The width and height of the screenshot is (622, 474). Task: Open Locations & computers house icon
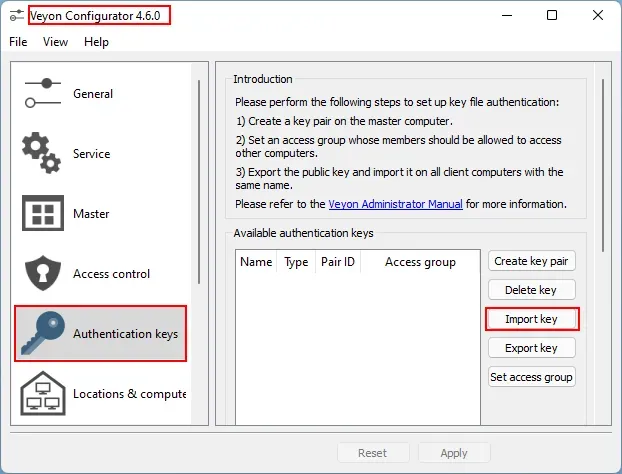tap(43, 394)
